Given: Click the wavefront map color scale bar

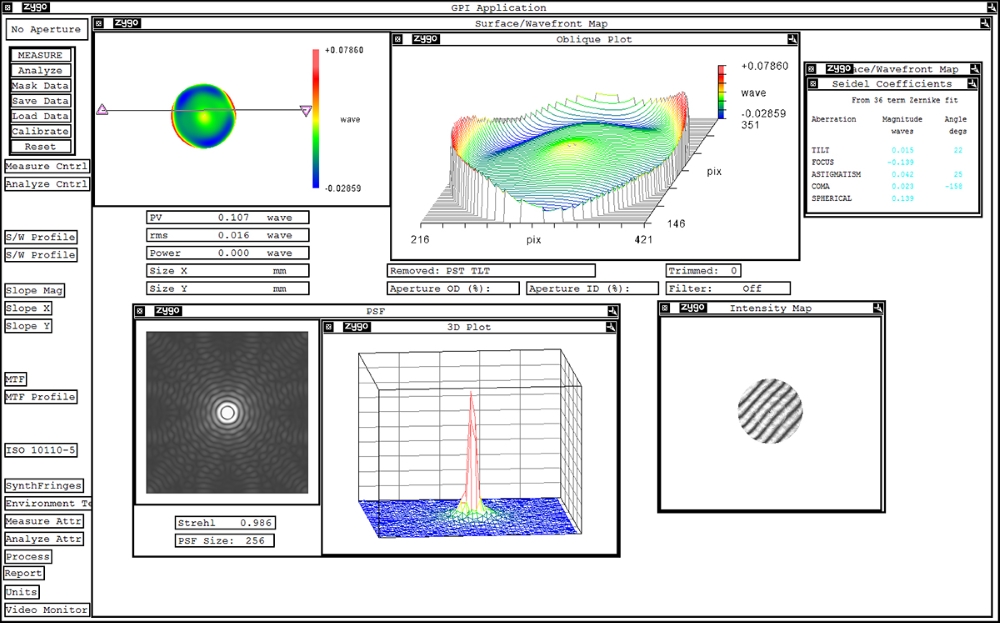Looking at the screenshot, I should pyautogui.click(x=316, y=118).
